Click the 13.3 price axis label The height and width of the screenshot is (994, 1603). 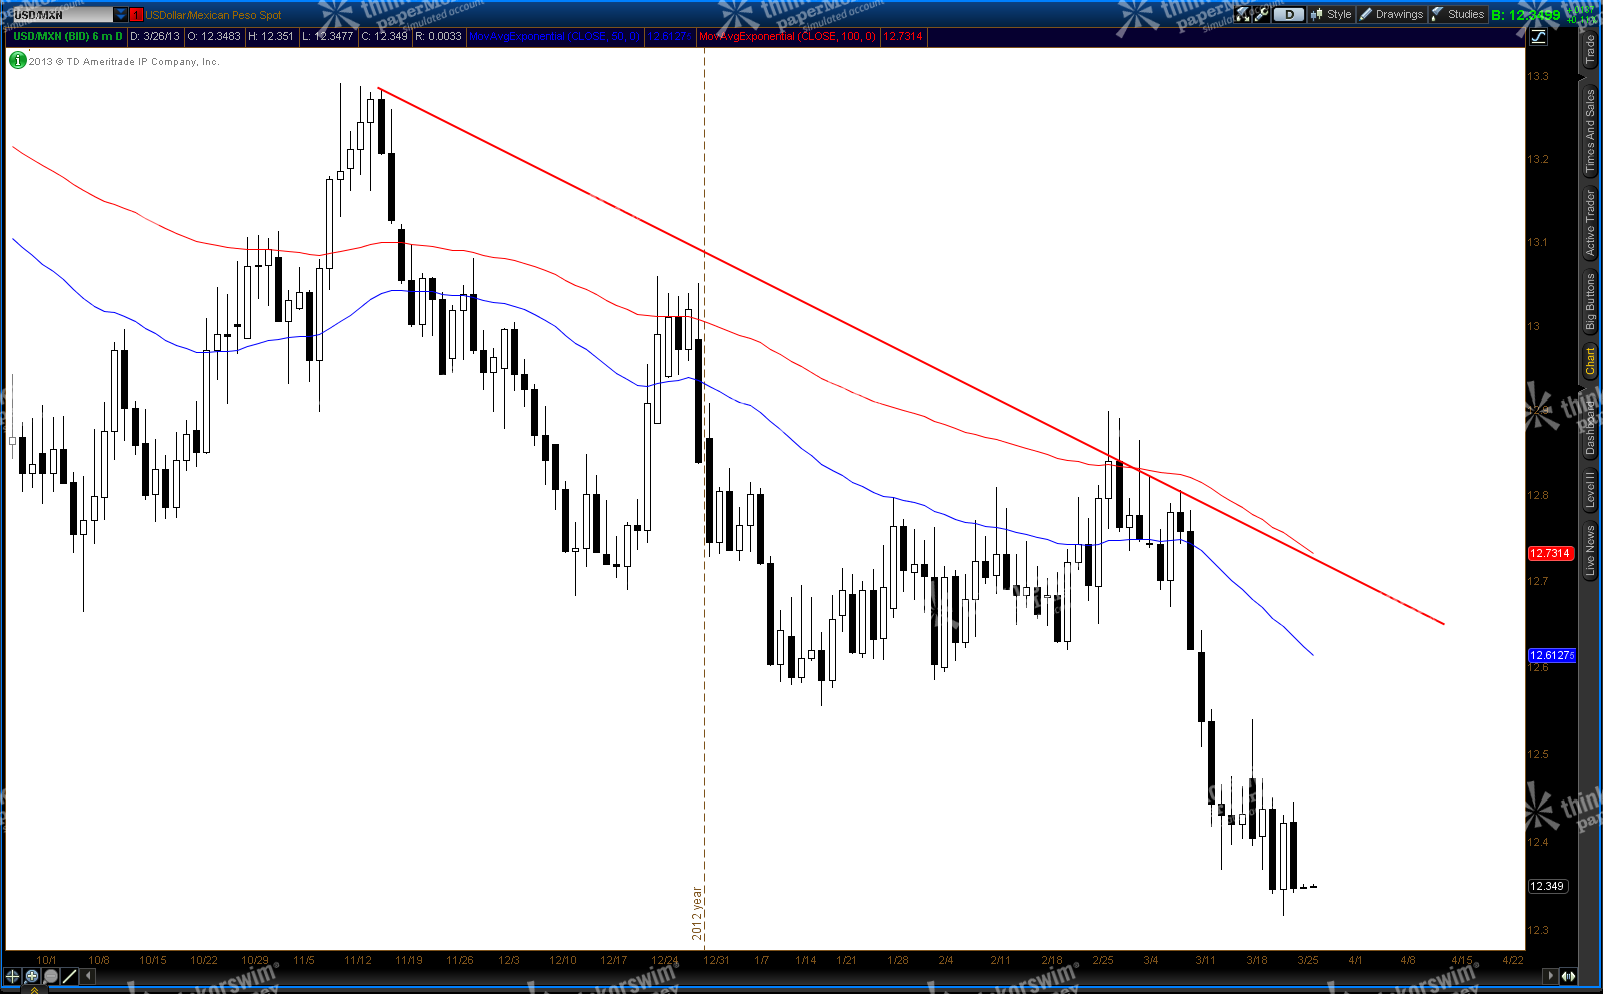[1538, 76]
